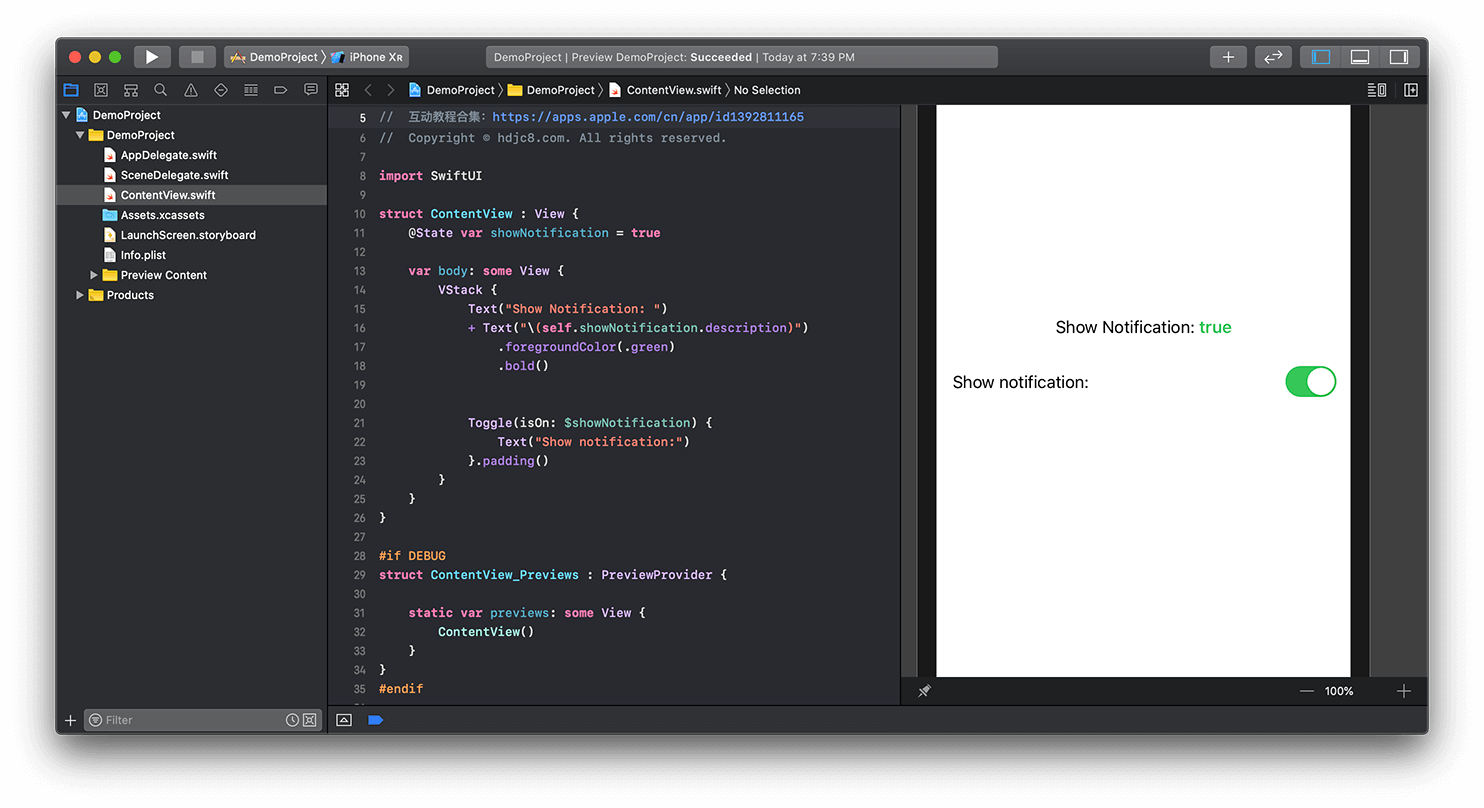Select AppDelegate.swift in navigator
This screenshot has width=1484, height=808.
[x=168, y=155]
